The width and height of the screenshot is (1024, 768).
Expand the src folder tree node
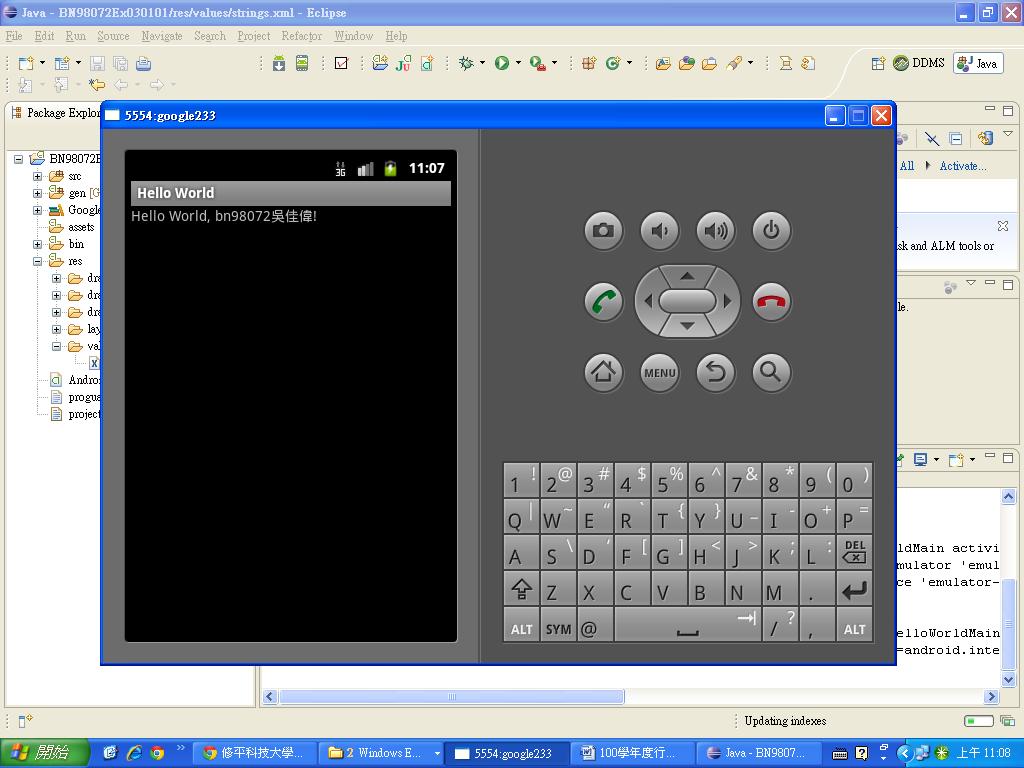coord(38,176)
